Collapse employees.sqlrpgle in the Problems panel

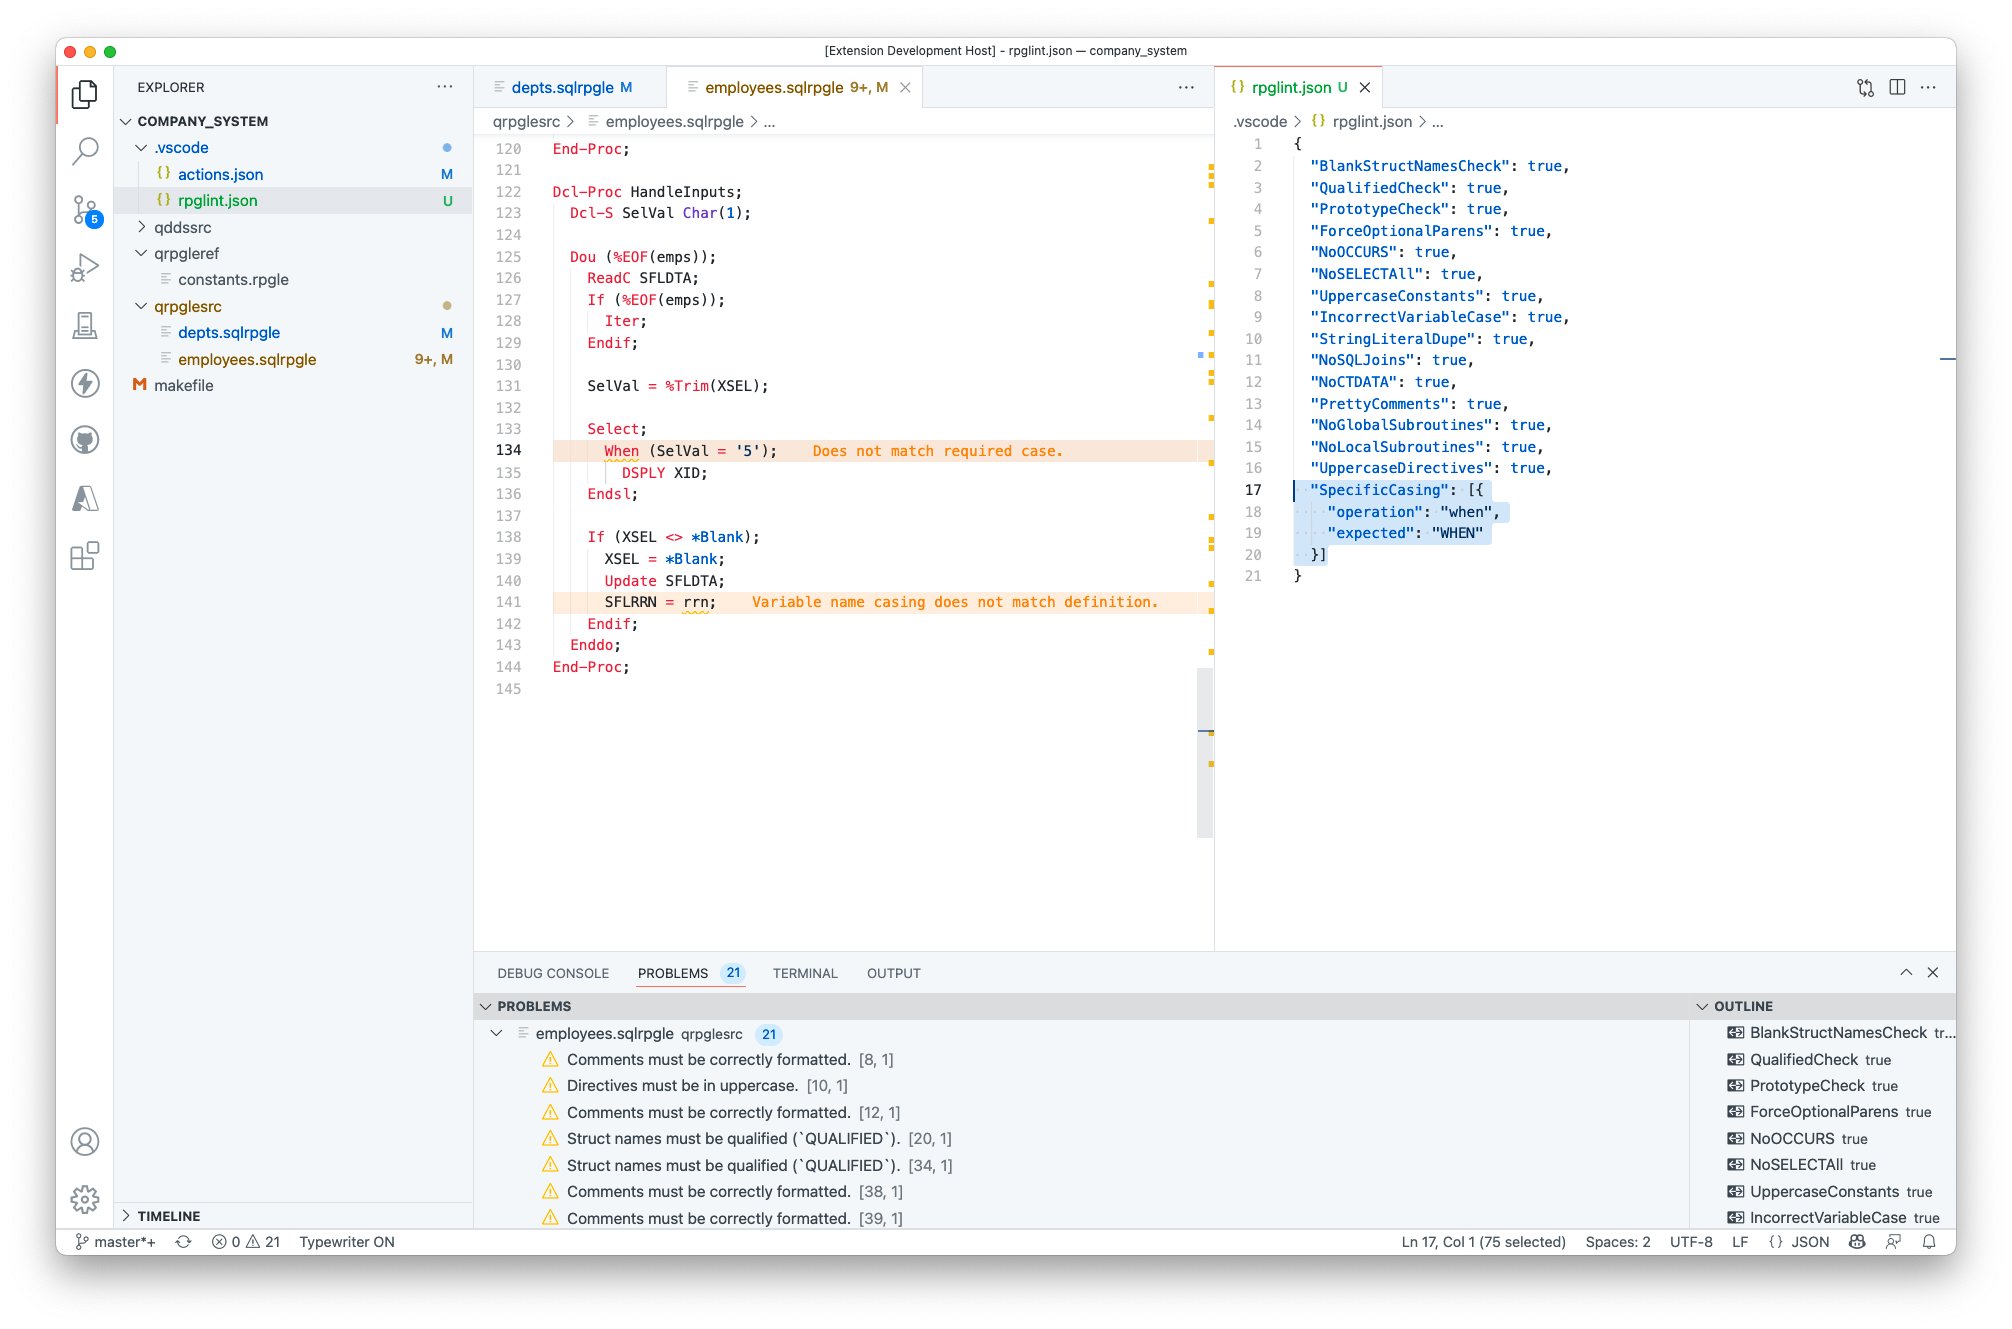pos(497,1034)
